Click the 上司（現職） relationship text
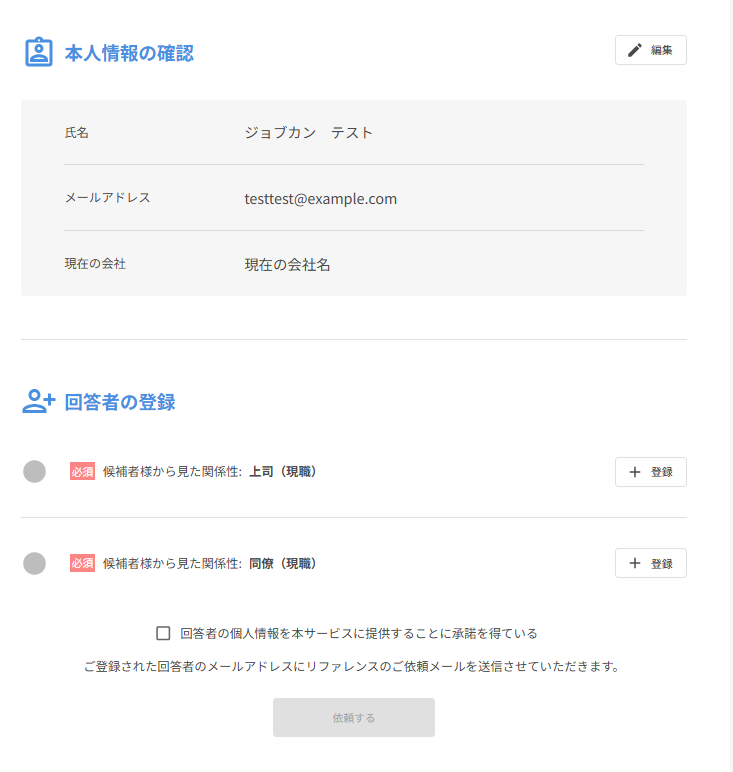 (283, 472)
